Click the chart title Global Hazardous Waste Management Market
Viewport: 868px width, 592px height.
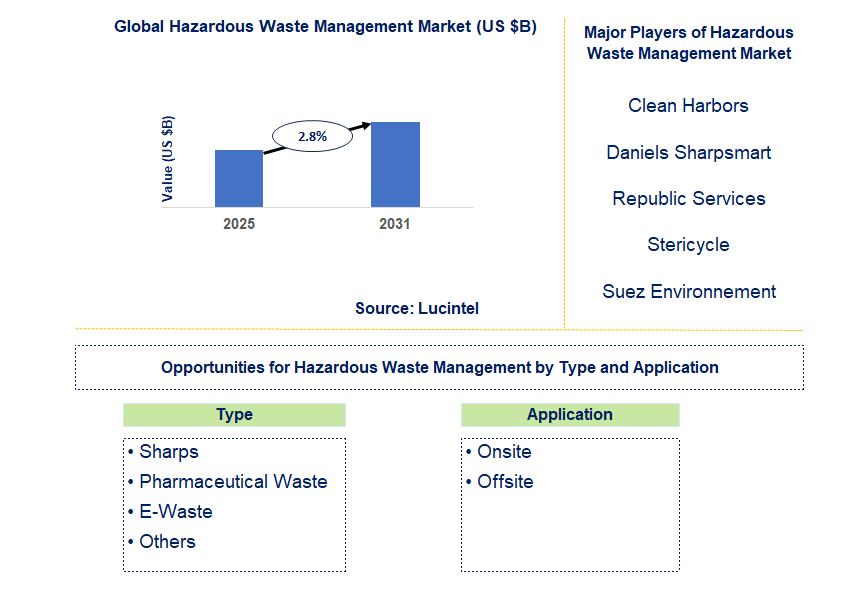coord(326,27)
